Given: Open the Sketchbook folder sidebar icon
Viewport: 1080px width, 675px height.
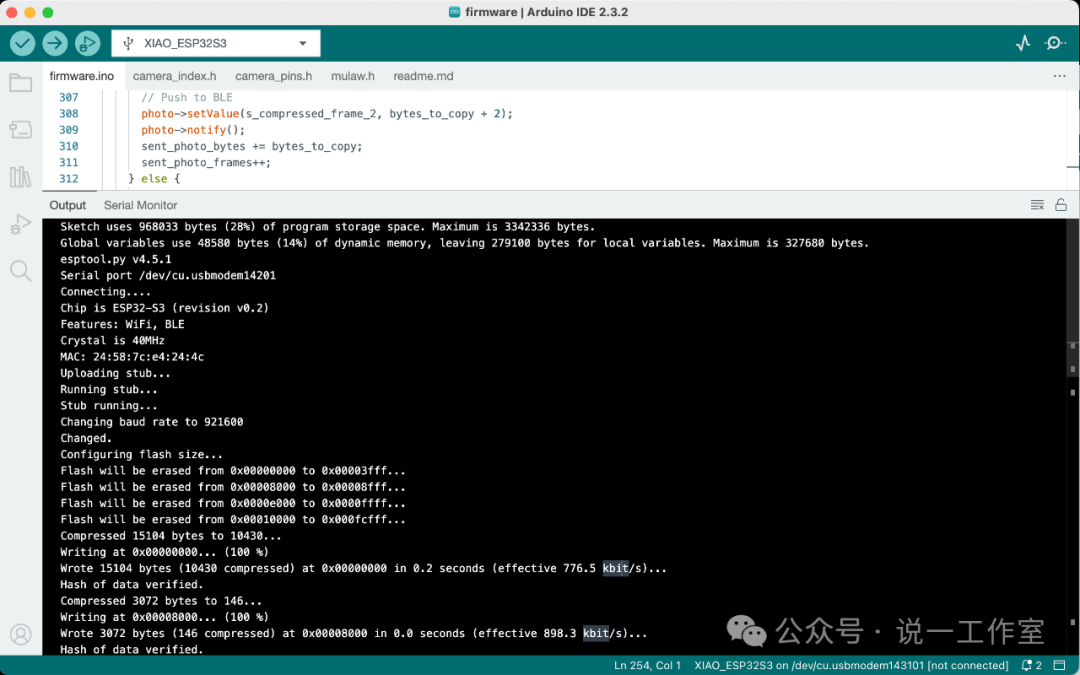Looking at the screenshot, I should (21, 83).
